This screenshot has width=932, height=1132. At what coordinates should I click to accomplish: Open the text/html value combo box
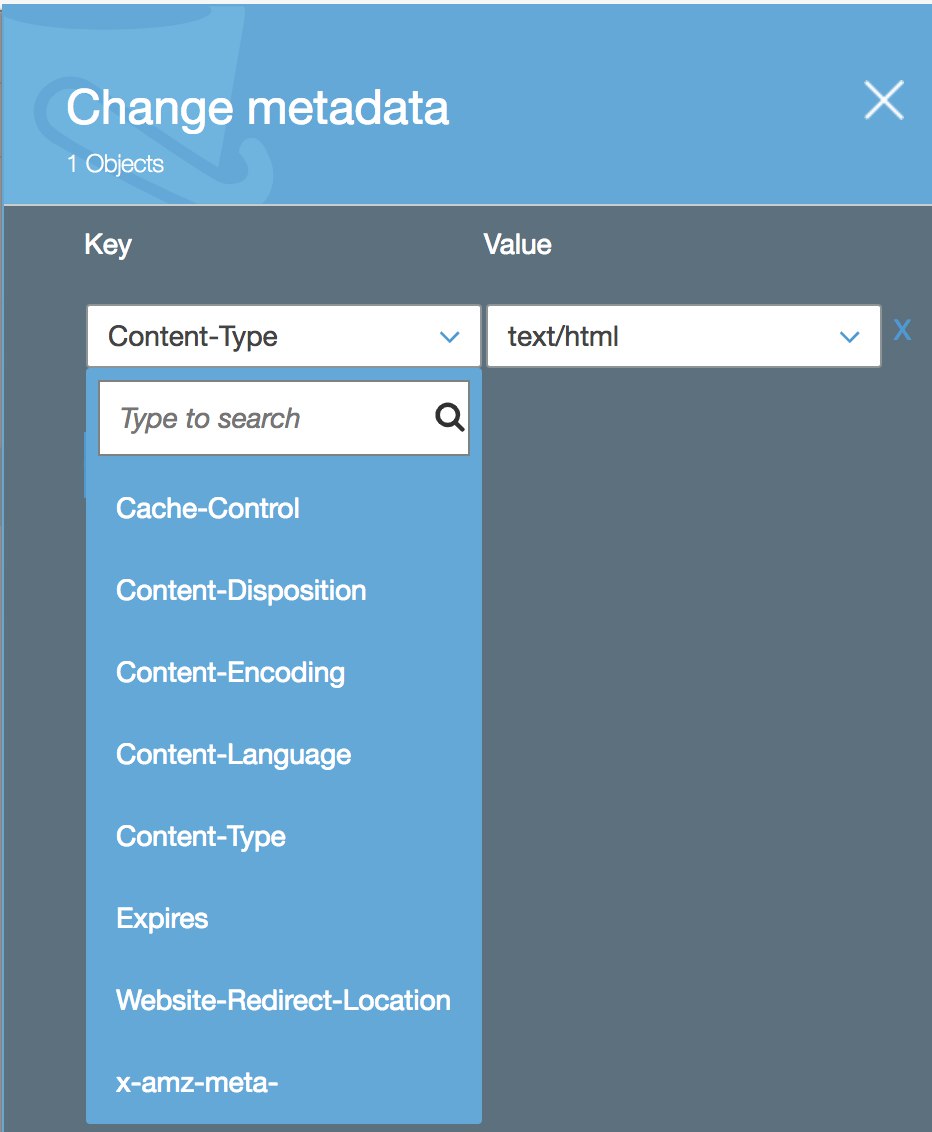684,336
